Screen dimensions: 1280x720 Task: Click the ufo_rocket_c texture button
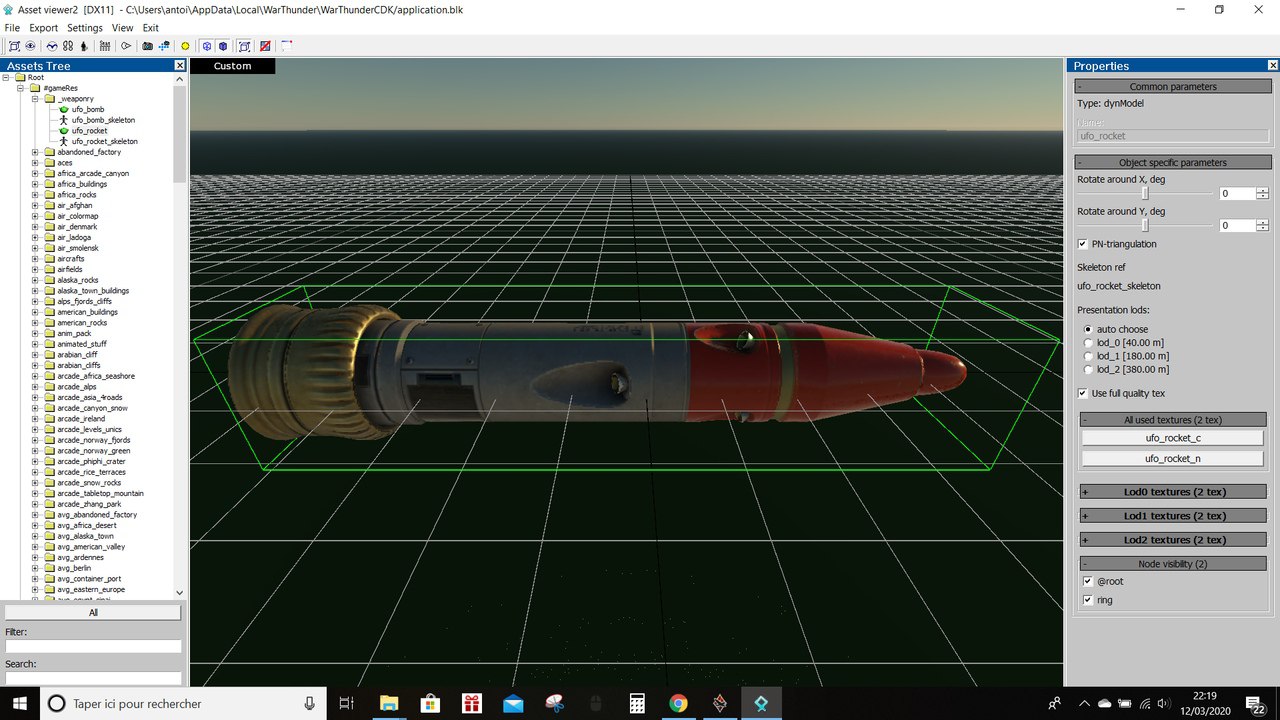(1173, 438)
